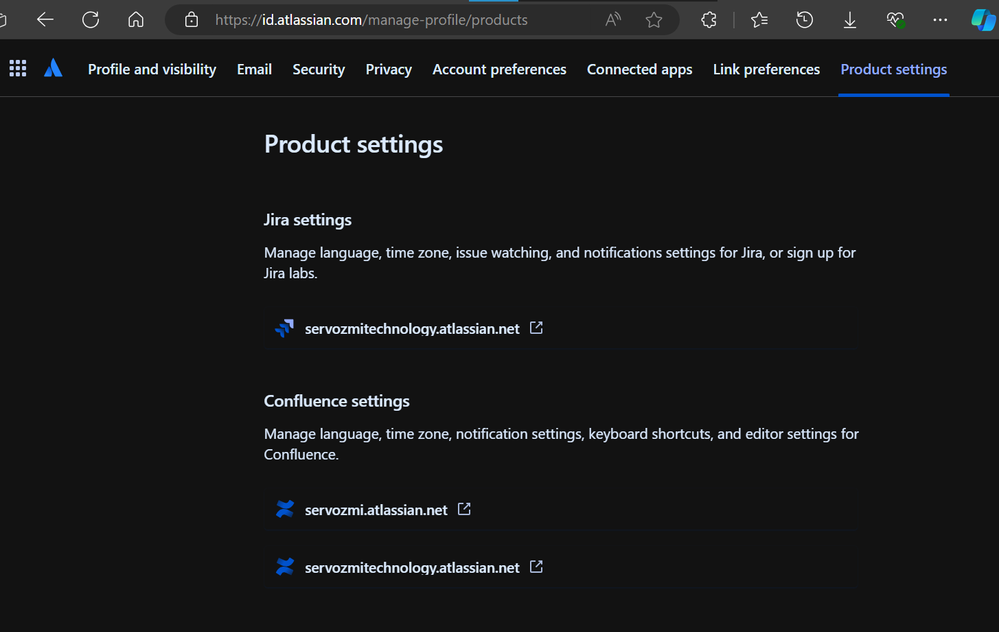Open the Privacy tab
The image size is (999, 632).
389,69
